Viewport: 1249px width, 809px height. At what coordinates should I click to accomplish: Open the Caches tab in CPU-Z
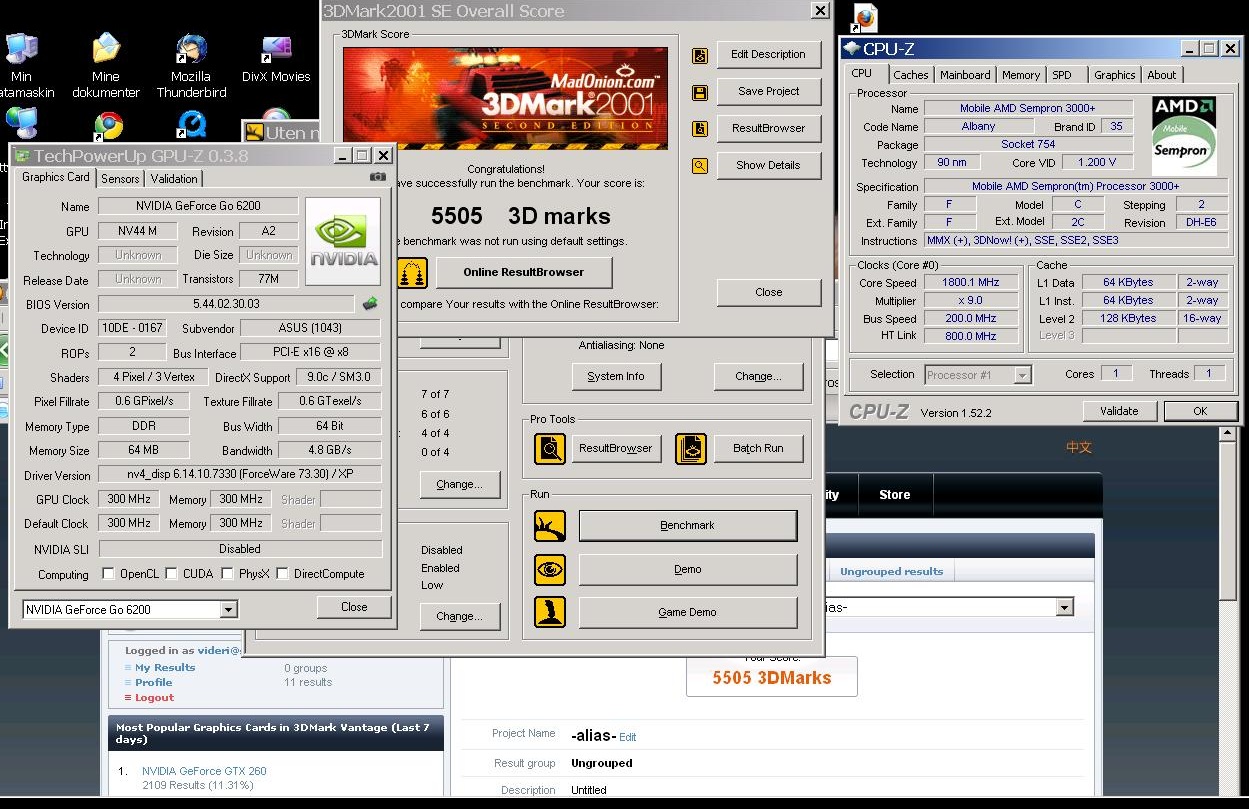point(911,75)
